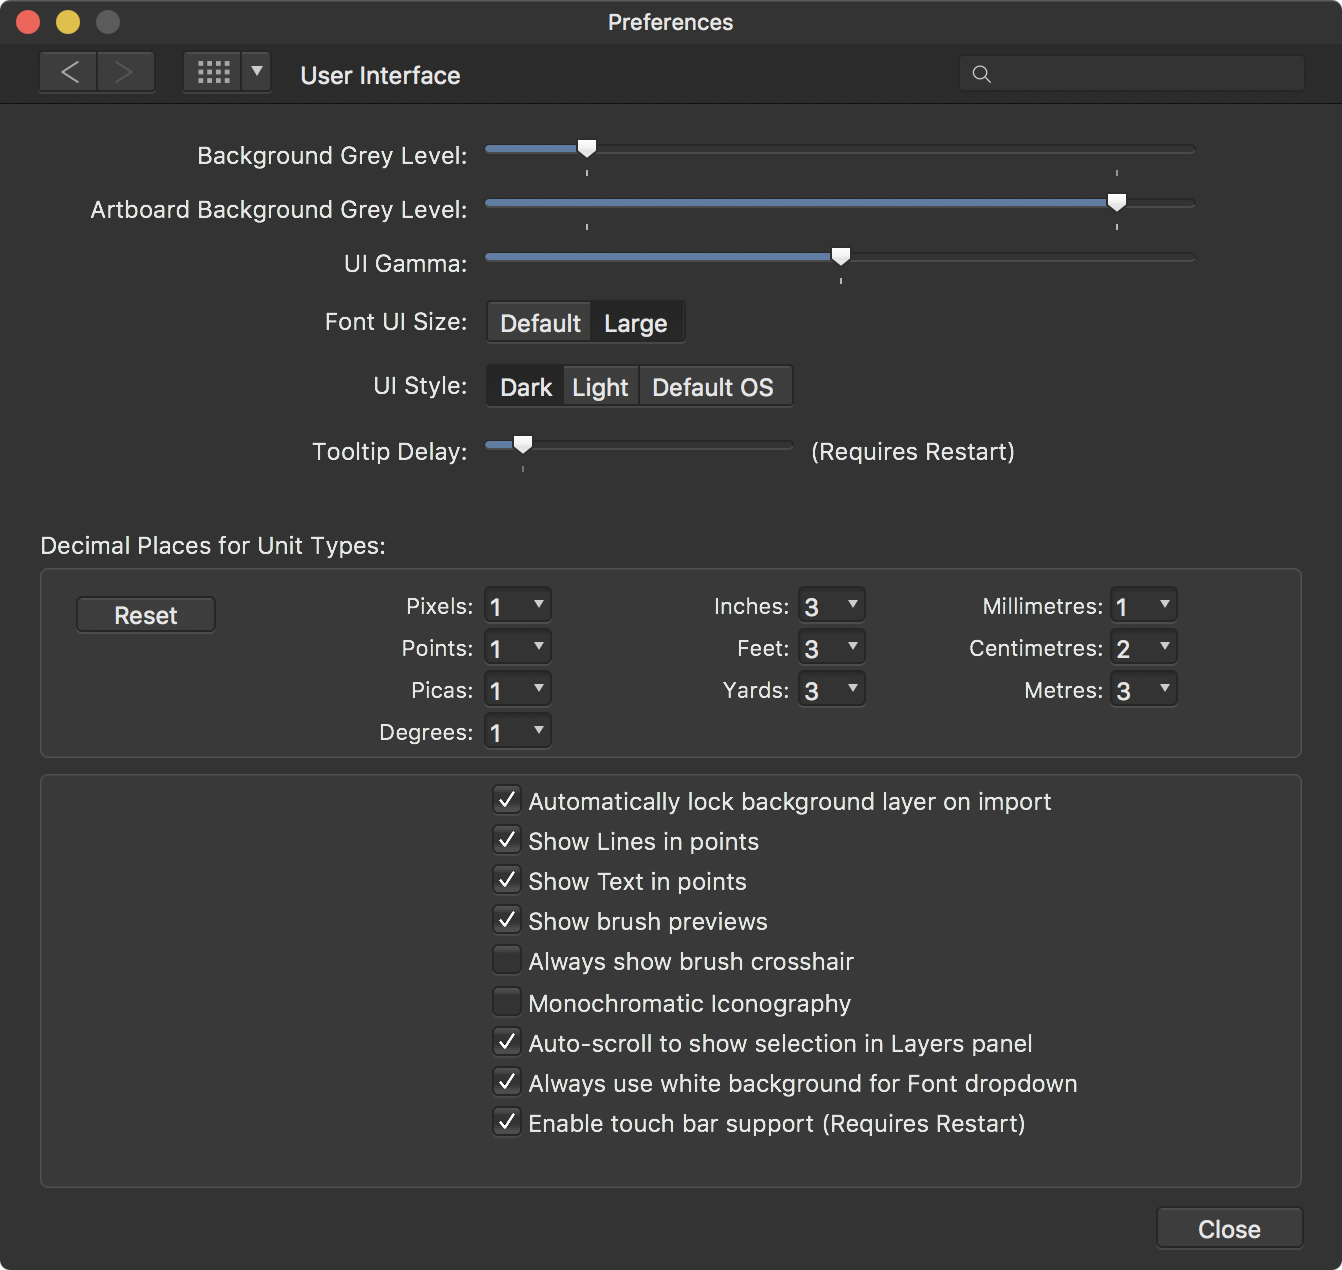The image size is (1342, 1270).
Task: Open the Pixels decimal places dropdown
Action: coord(518,606)
